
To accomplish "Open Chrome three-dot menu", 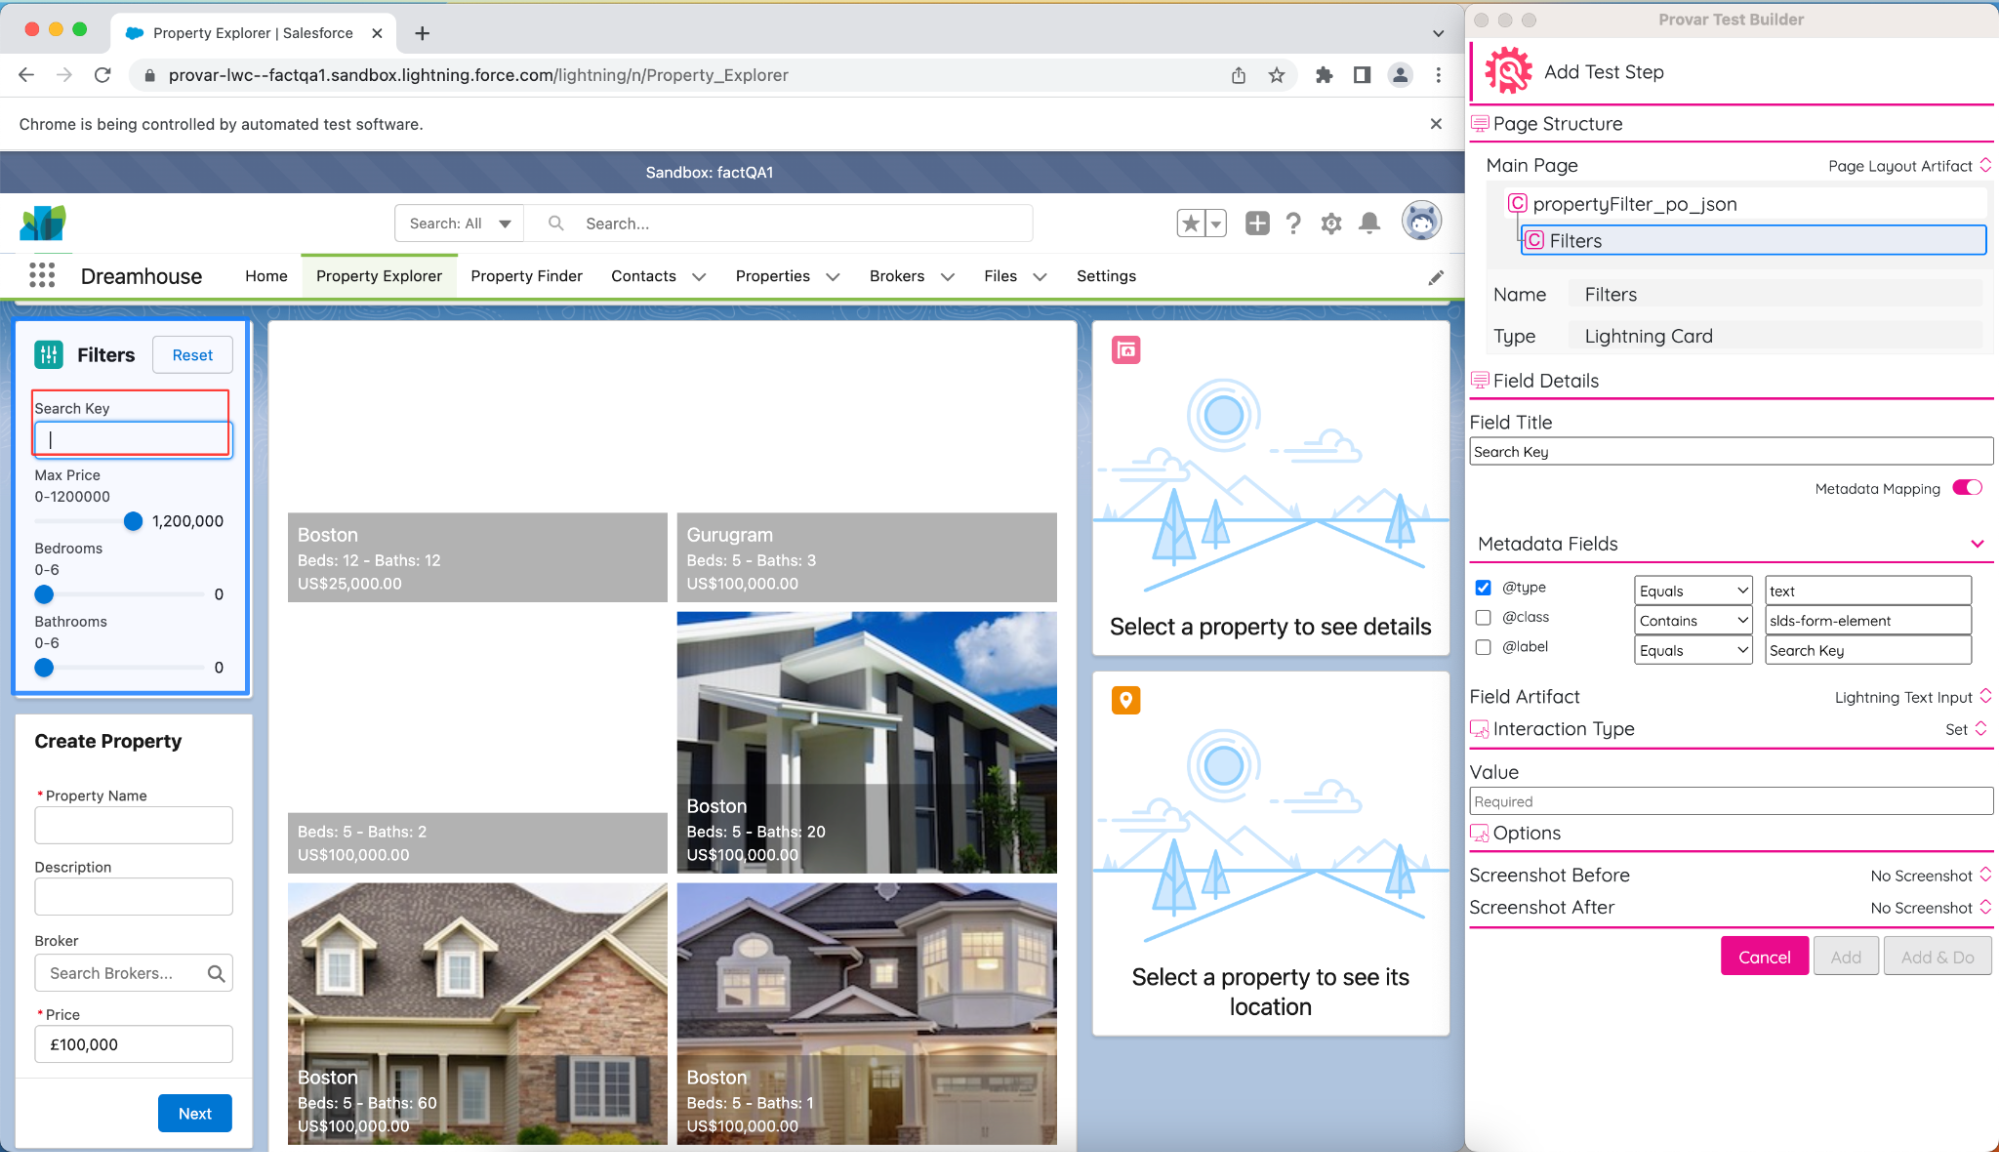I will 1438,75.
